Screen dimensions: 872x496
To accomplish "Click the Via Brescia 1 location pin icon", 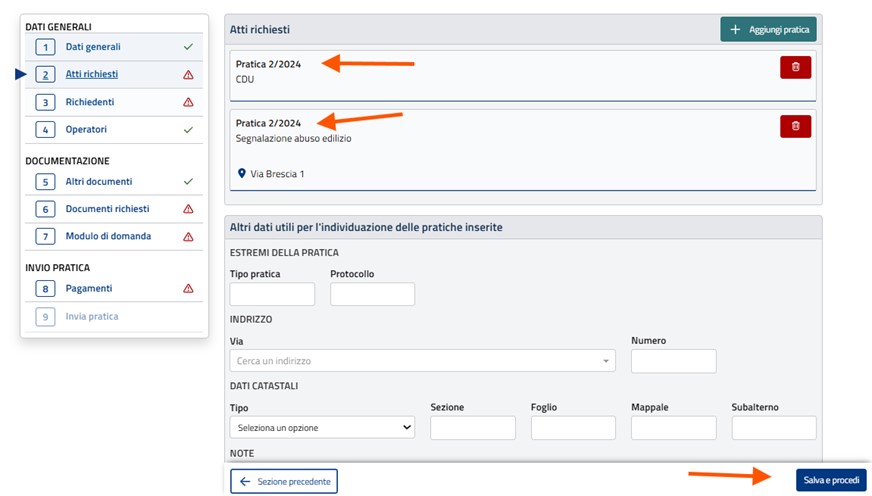I will (x=241, y=174).
